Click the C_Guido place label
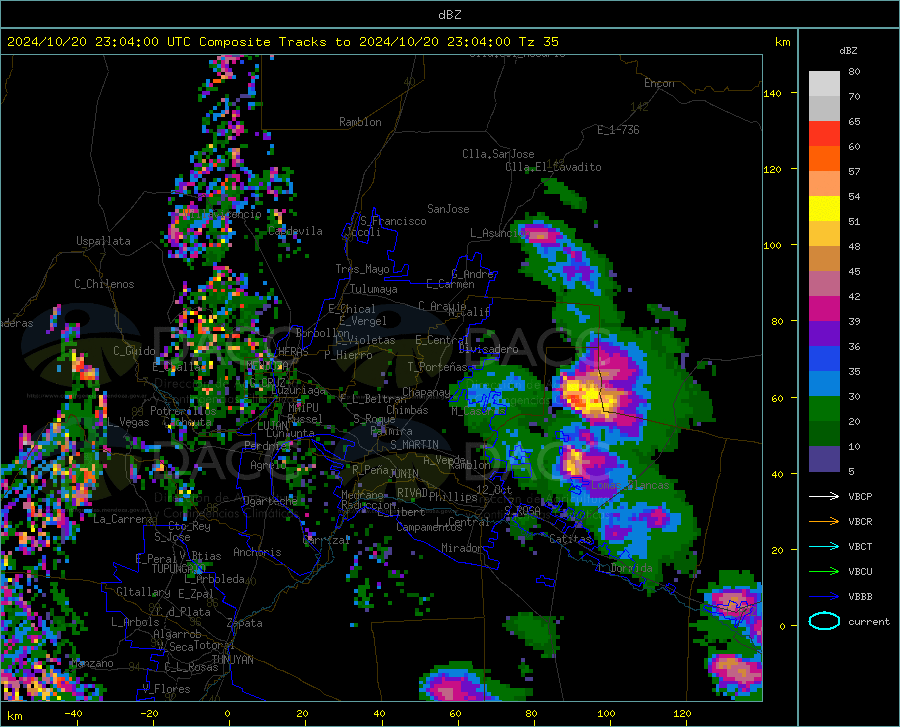This screenshot has width=900, height=727. click(x=134, y=351)
